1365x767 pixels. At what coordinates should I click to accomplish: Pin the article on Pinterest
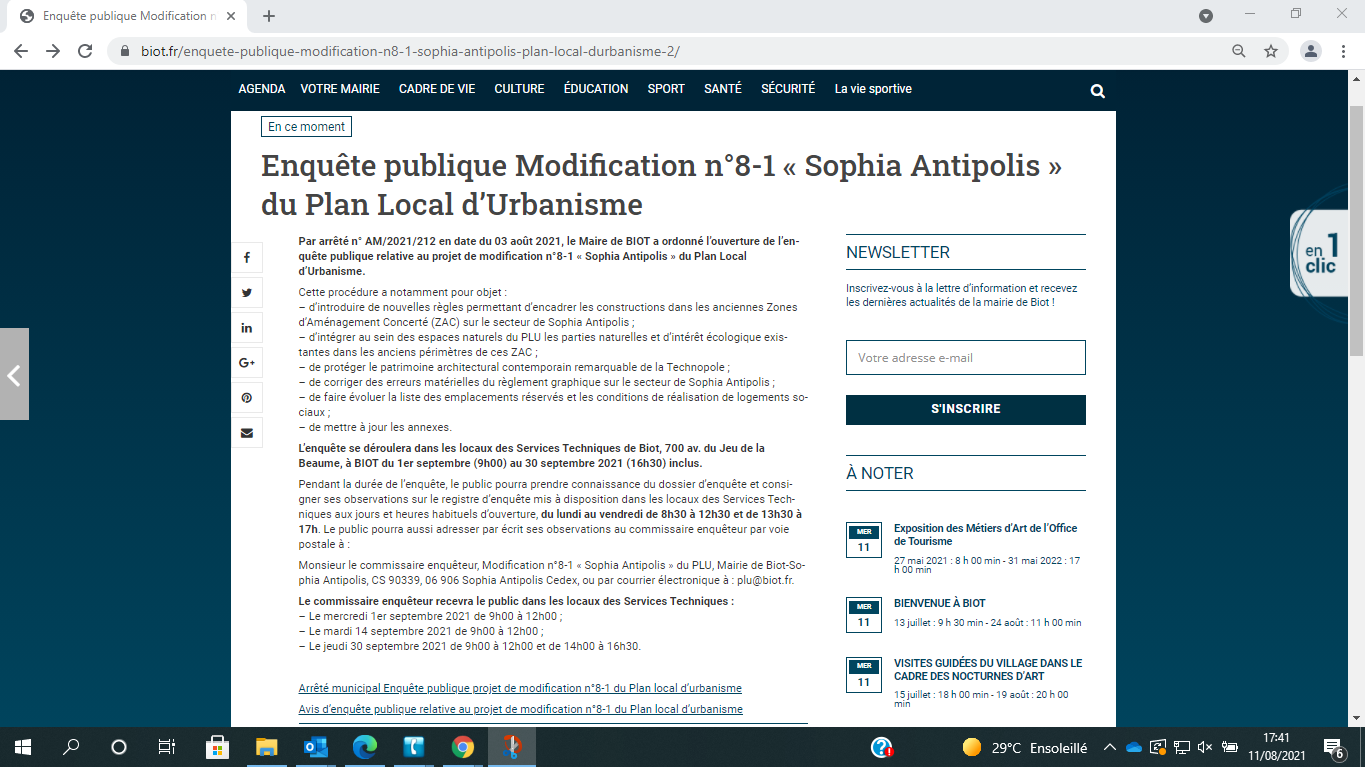(x=247, y=398)
